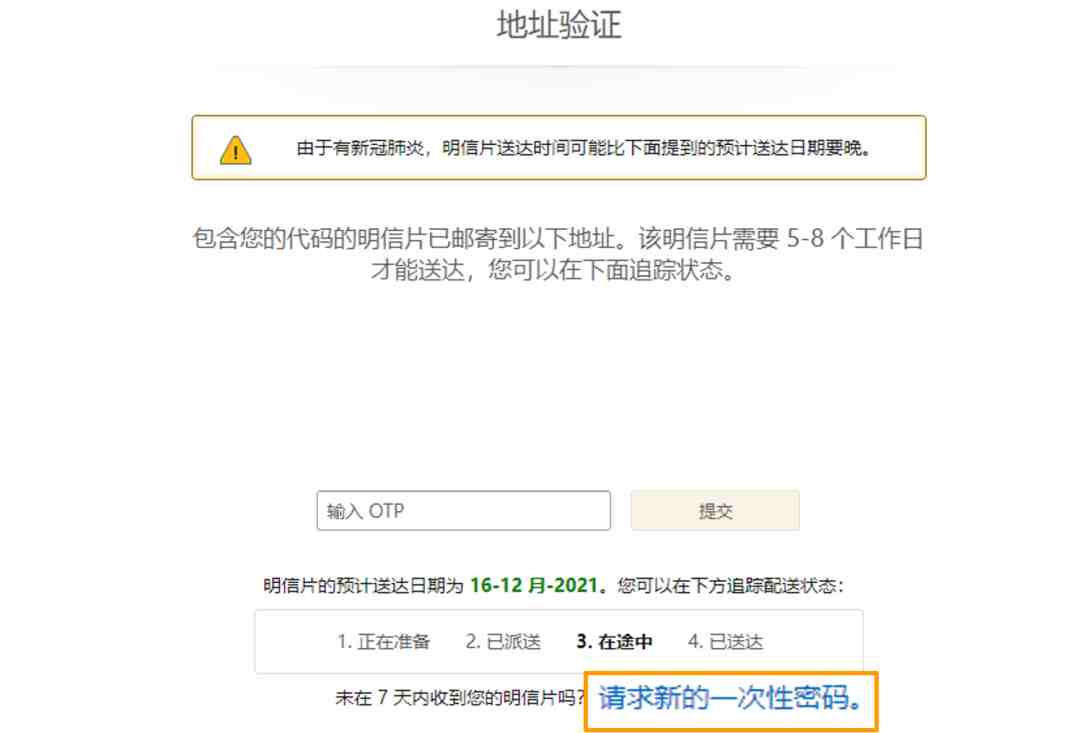Image resolution: width=1080 pixels, height=733 pixels.
Task: Click the green date 16-12 月-2021
Action: [x=534, y=586]
